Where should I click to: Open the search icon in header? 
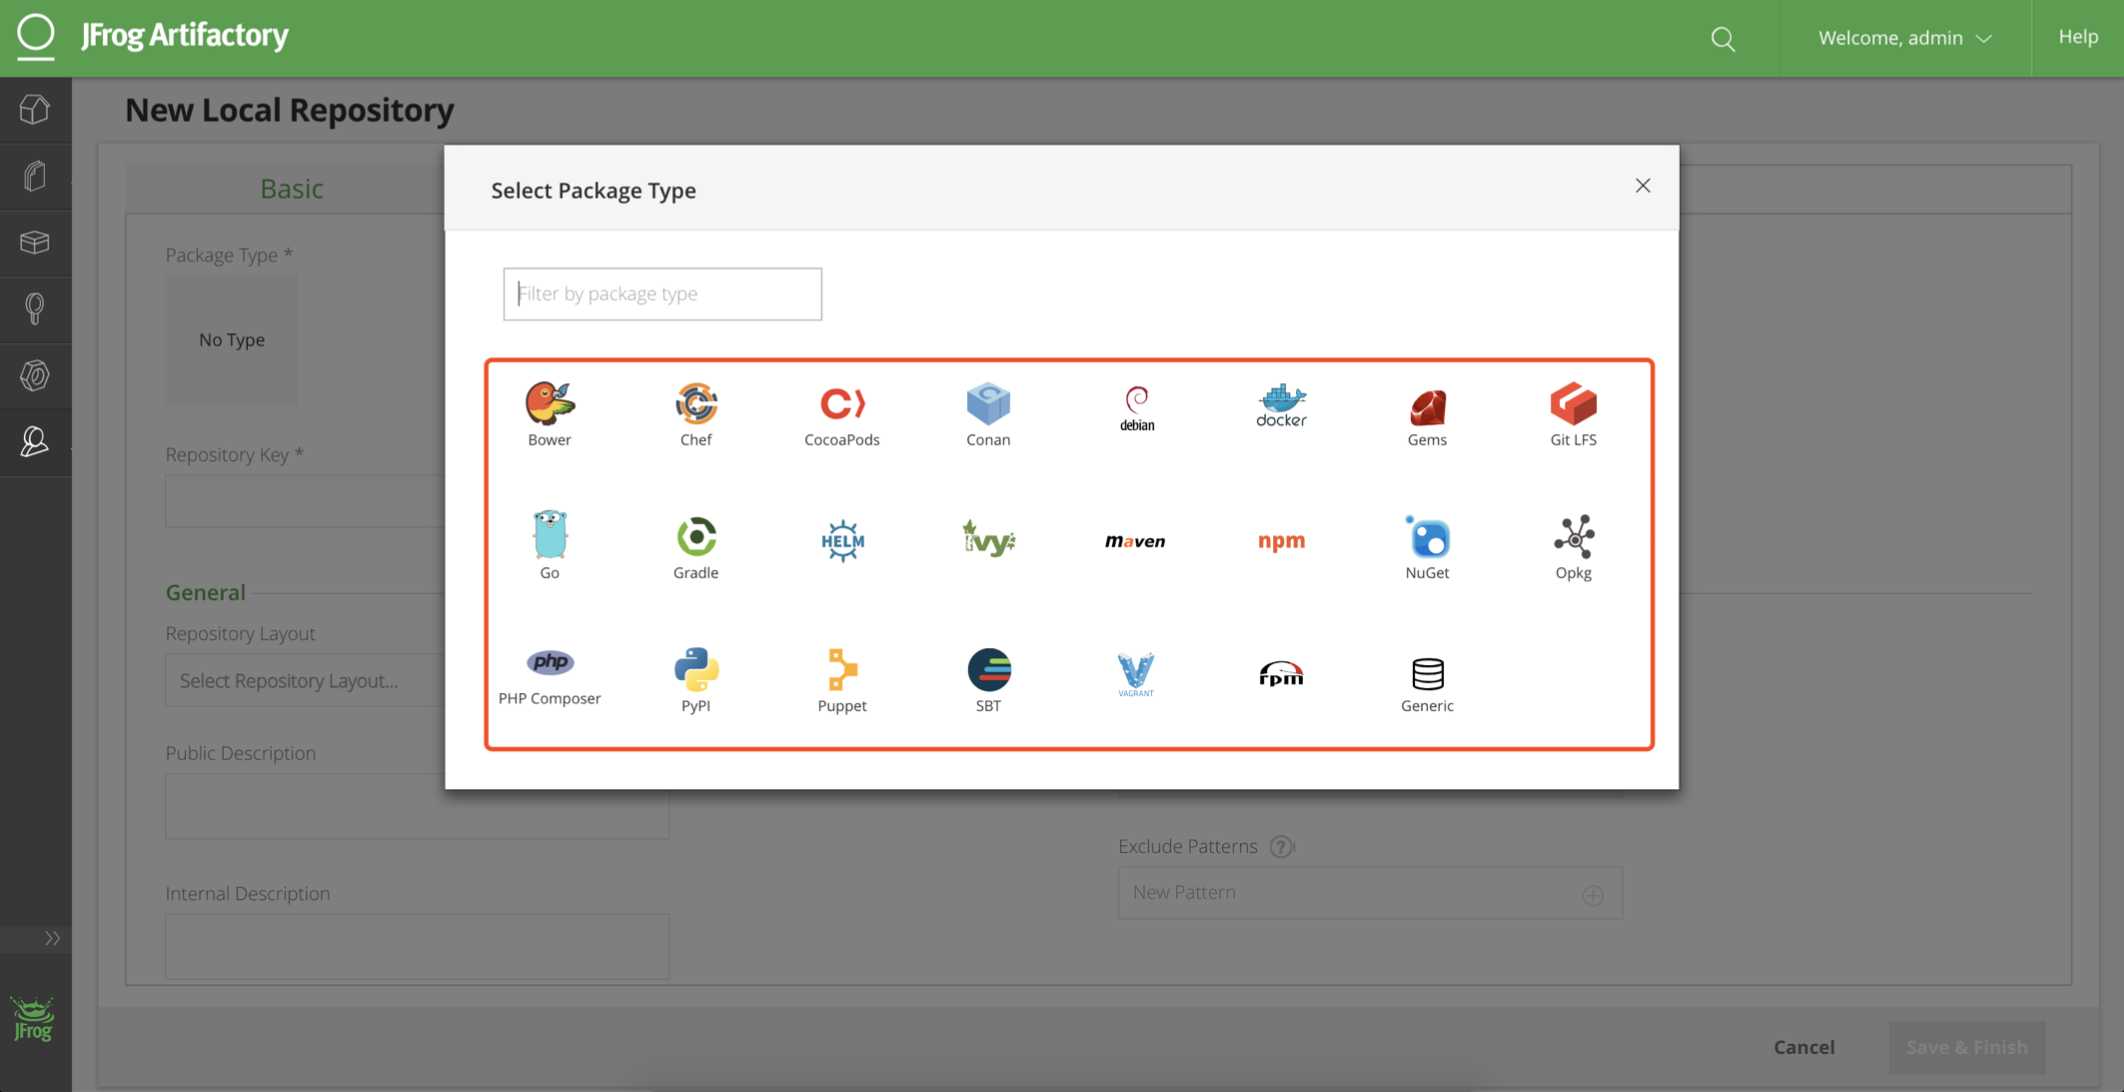pyautogui.click(x=1722, y=38)
